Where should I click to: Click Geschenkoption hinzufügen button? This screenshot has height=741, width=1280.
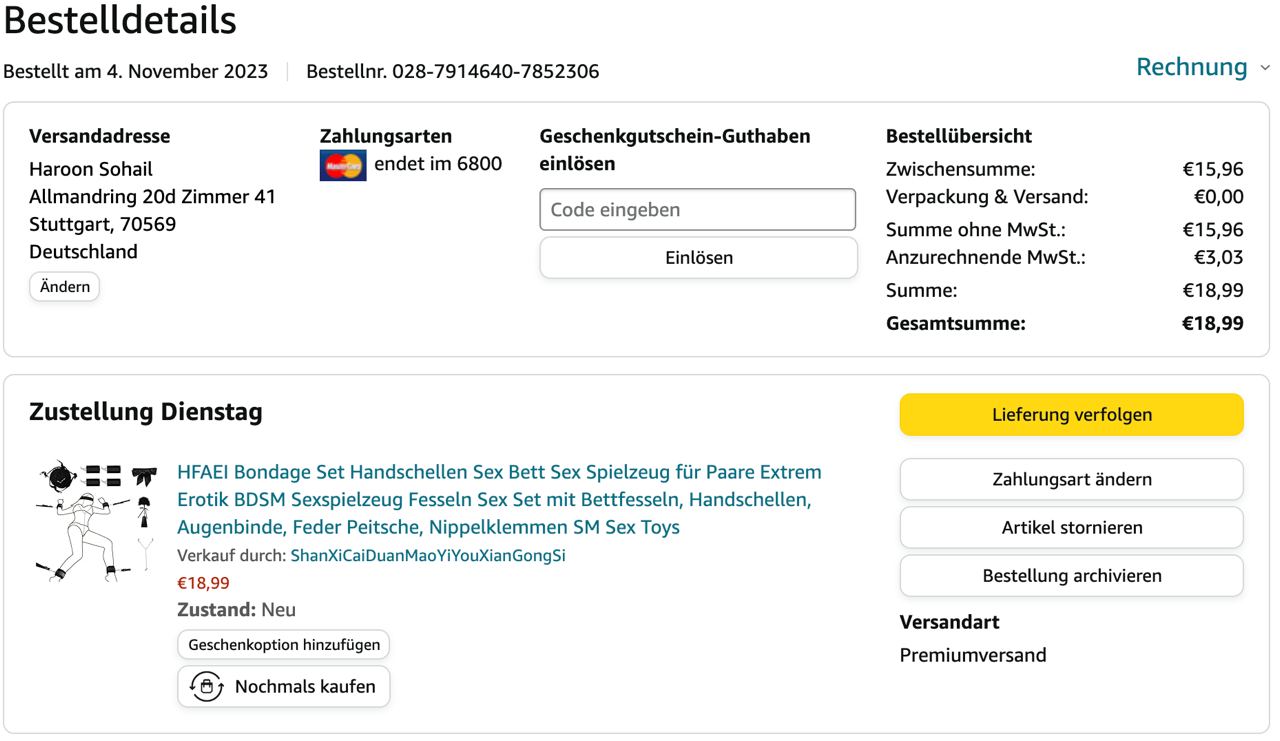pos(284,645)
